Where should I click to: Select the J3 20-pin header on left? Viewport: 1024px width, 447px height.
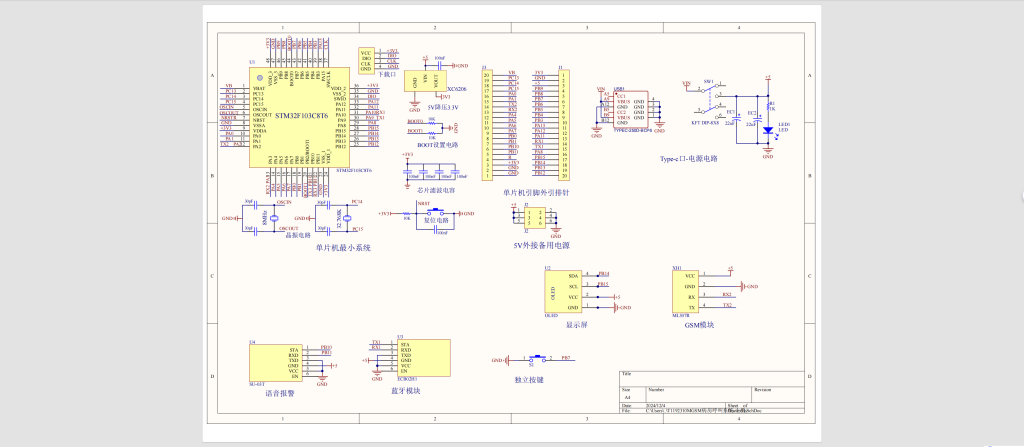pyautogui.click(x=488, y=124)
